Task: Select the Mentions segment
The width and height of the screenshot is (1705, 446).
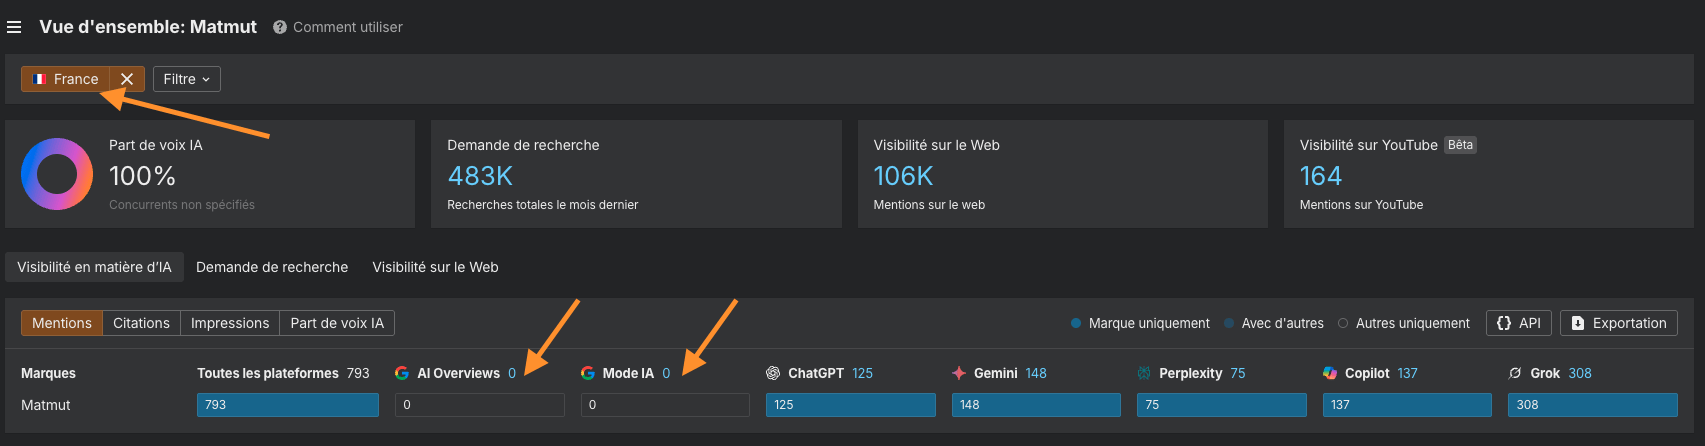Action: pyautogui.click(x=62, y=323)
